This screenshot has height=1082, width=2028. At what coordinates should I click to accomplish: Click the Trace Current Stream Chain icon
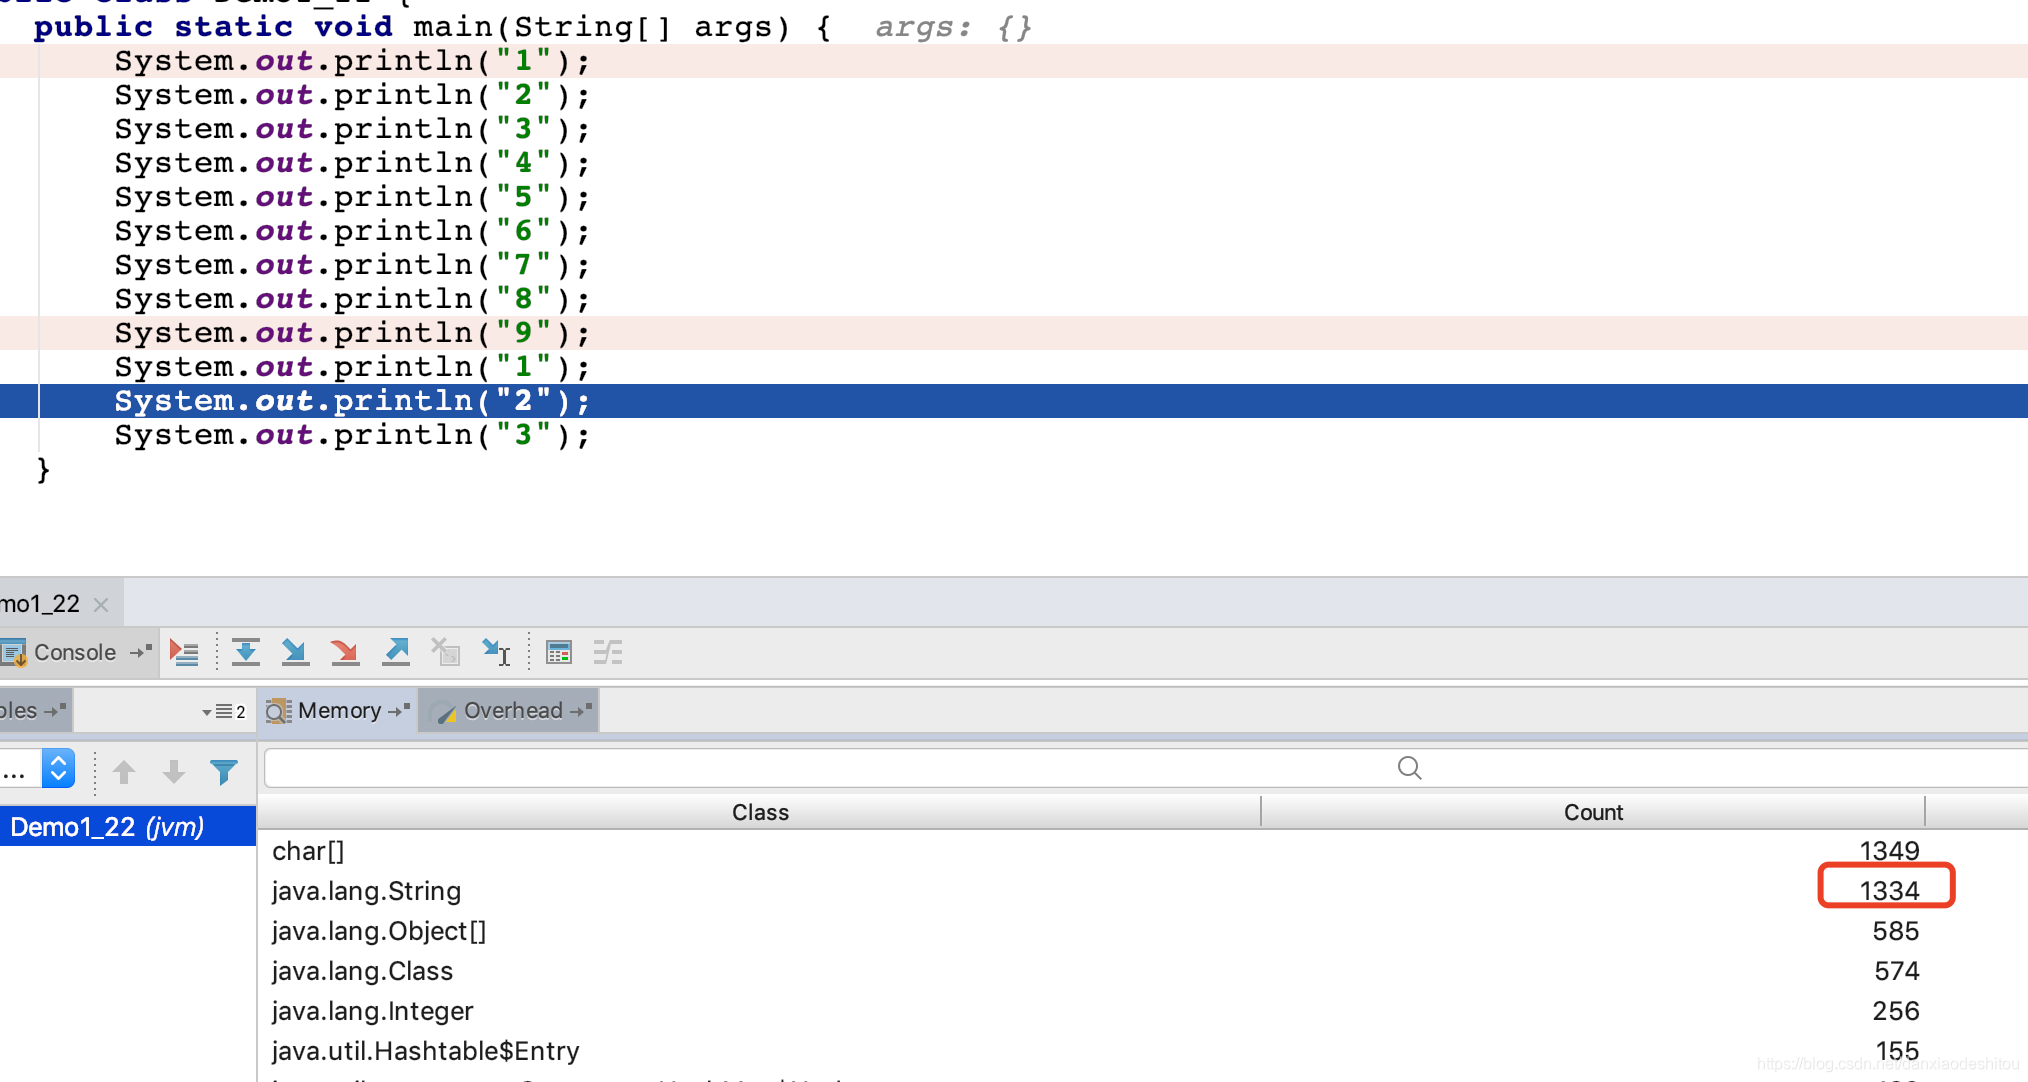click(607, 653)
